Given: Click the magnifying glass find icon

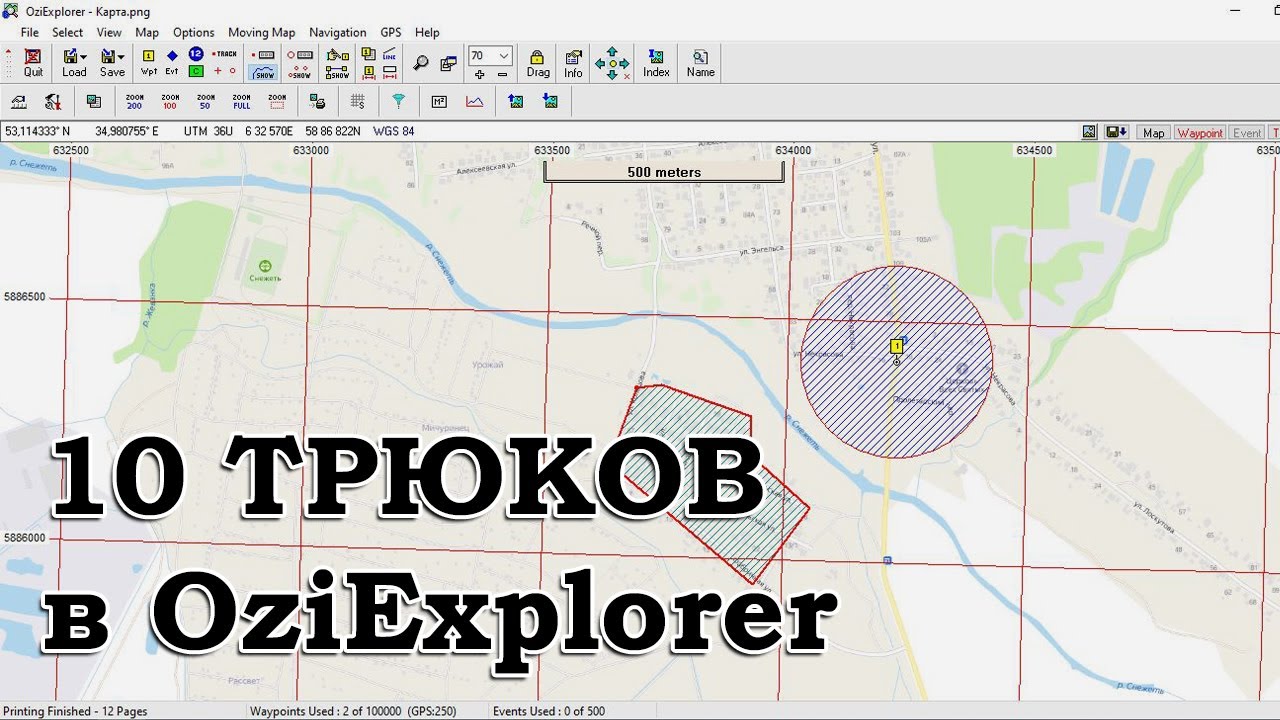Looking at the screenshot, I should 421,63.
